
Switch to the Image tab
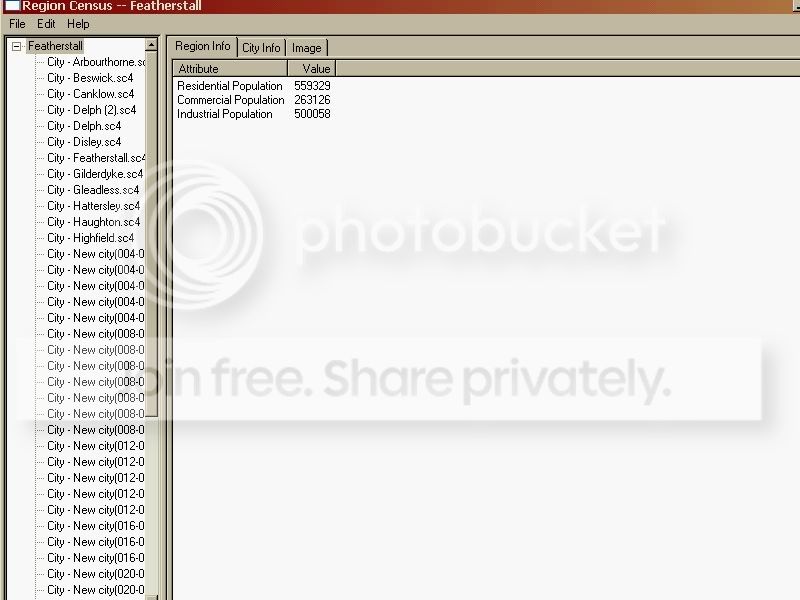coord(306,48)
